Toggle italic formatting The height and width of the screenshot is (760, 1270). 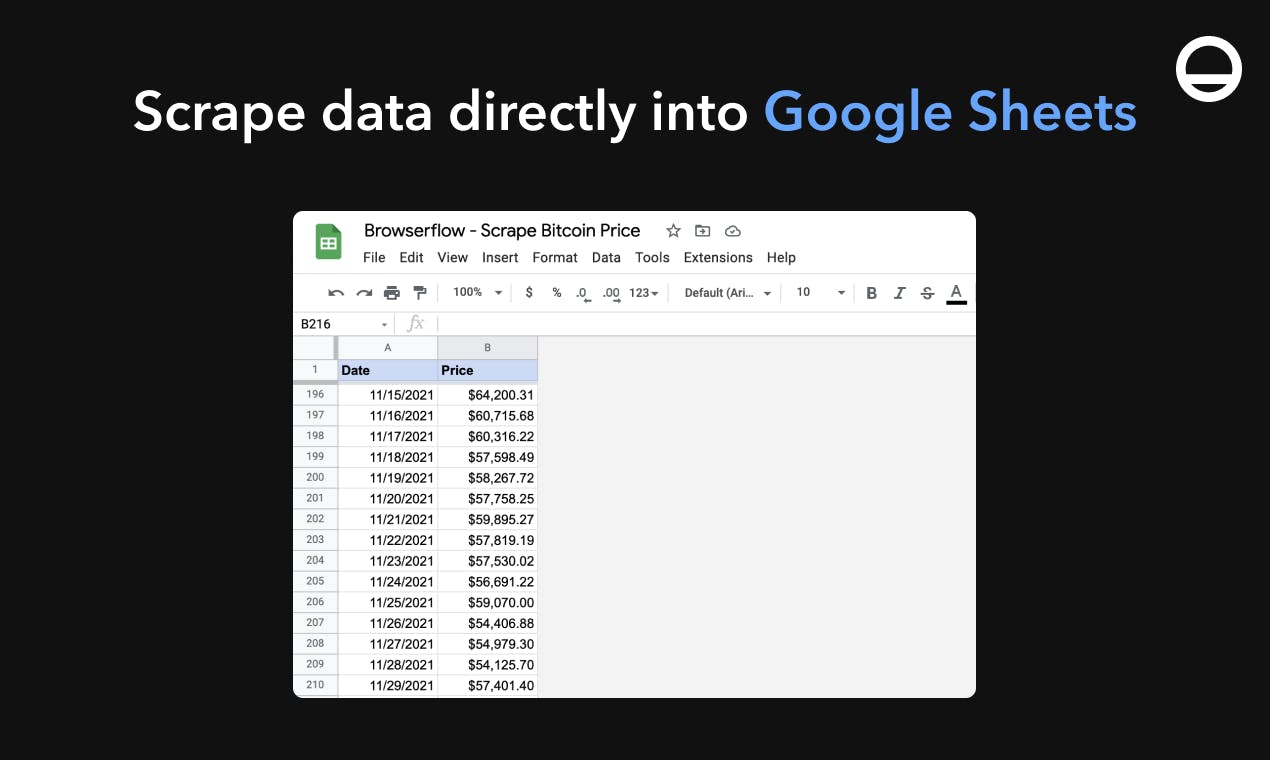coord(899,293)
